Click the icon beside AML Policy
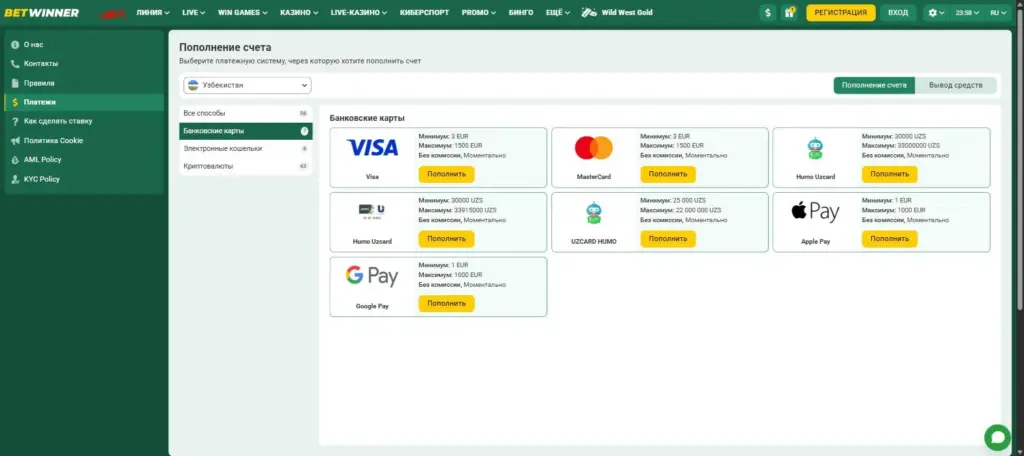 (15, 159)
